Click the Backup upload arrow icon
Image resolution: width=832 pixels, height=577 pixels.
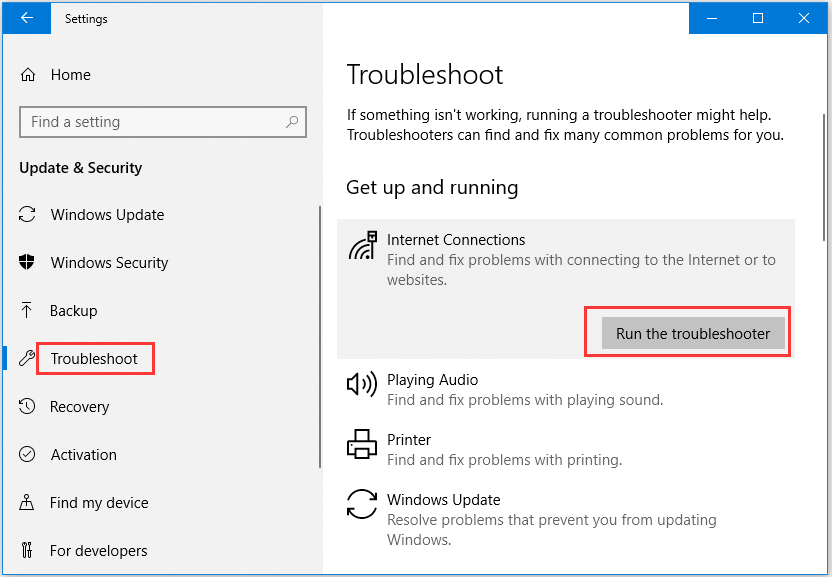point(28,311)
